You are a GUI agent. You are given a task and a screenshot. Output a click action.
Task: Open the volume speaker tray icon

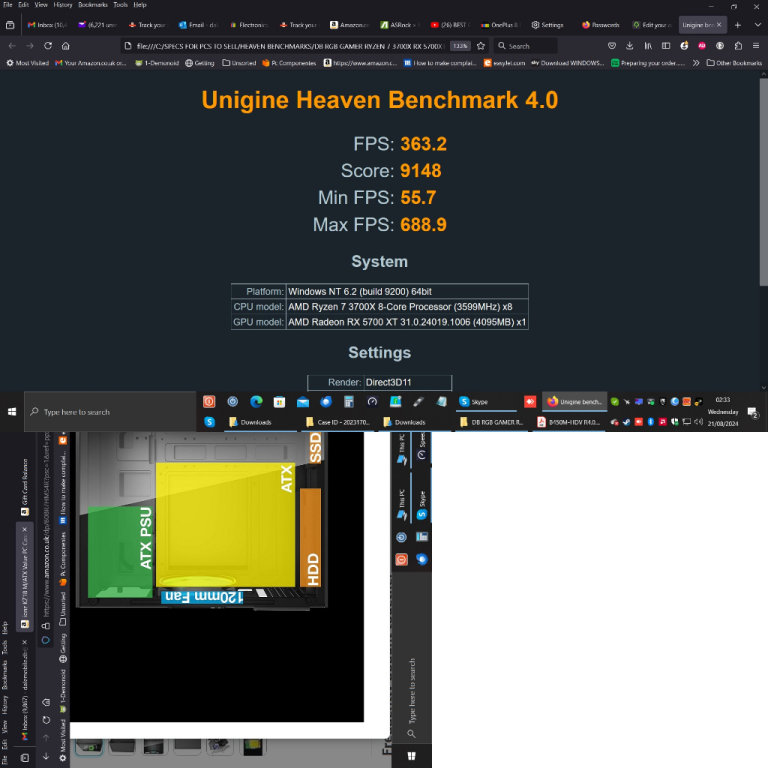tap(698, 422)
